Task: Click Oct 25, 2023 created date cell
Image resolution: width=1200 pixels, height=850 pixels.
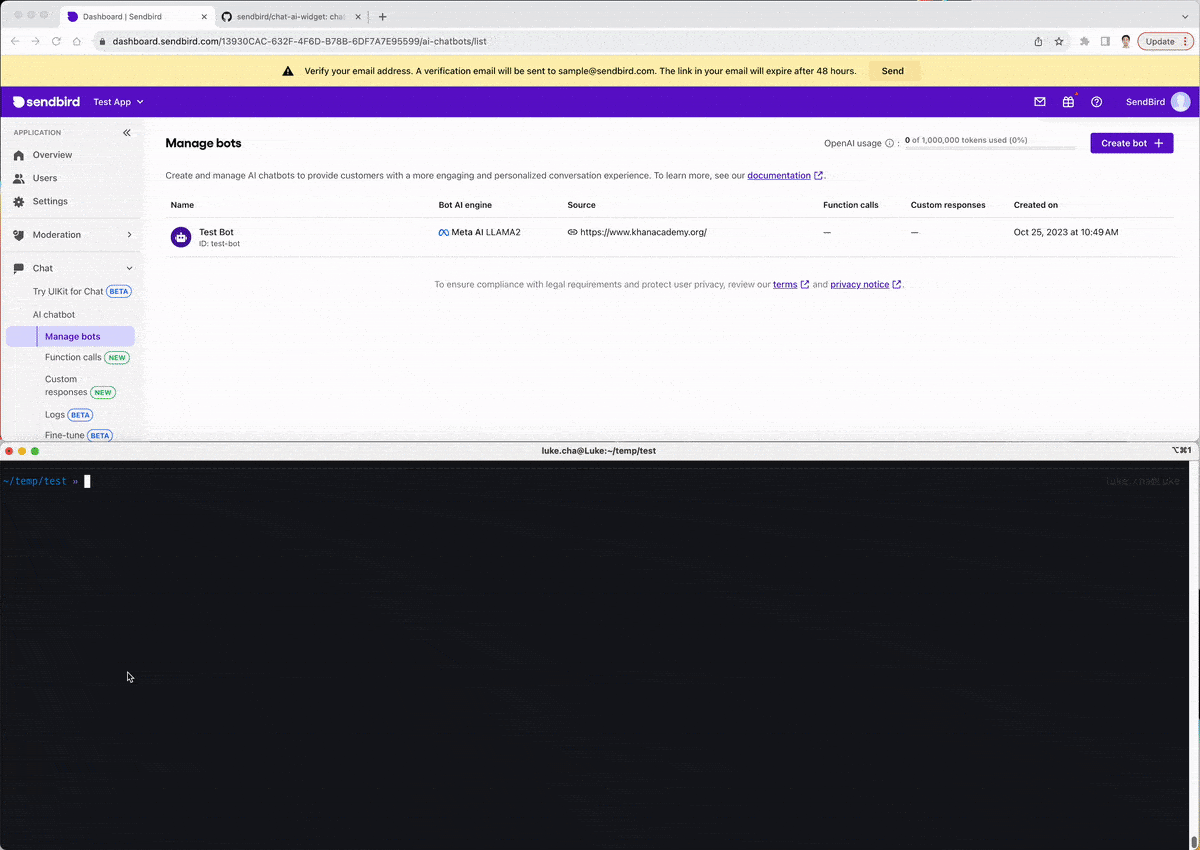Action: 1066,232
